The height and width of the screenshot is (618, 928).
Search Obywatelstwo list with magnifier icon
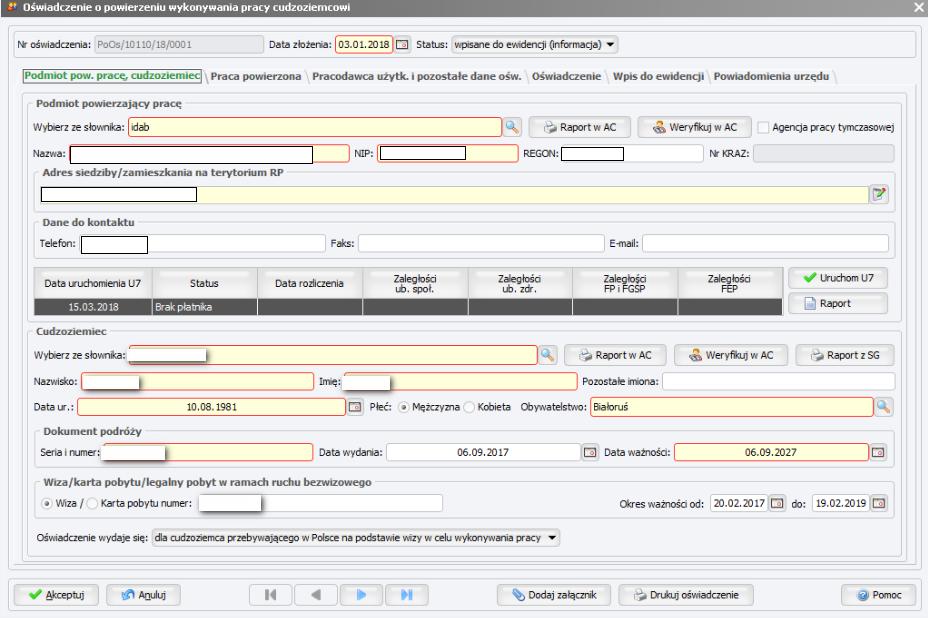point(883,407)
